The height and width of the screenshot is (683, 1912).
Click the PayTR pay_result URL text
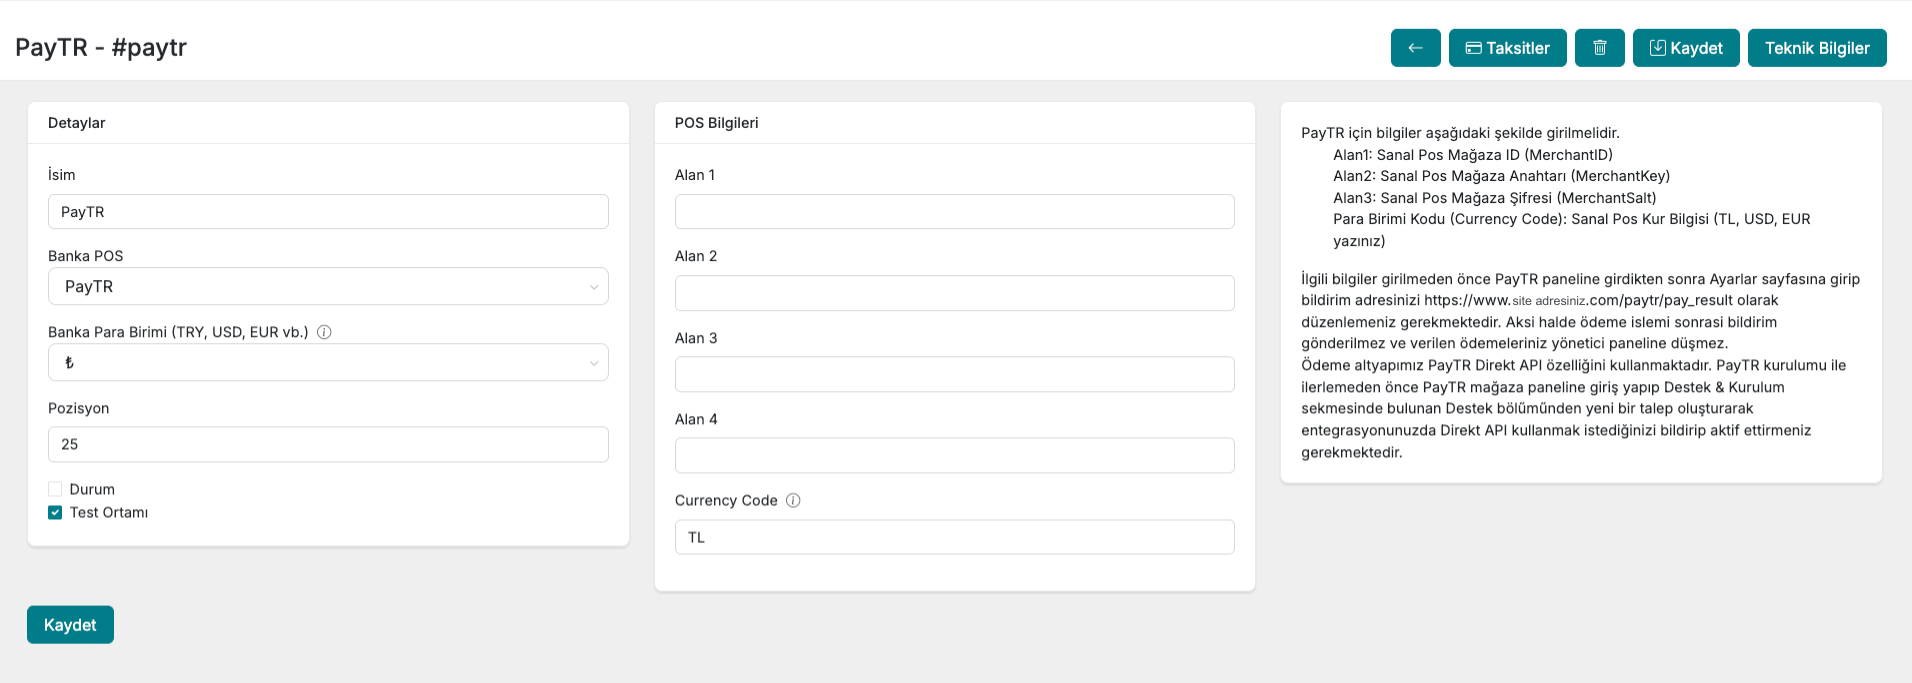click(1600, 300)
